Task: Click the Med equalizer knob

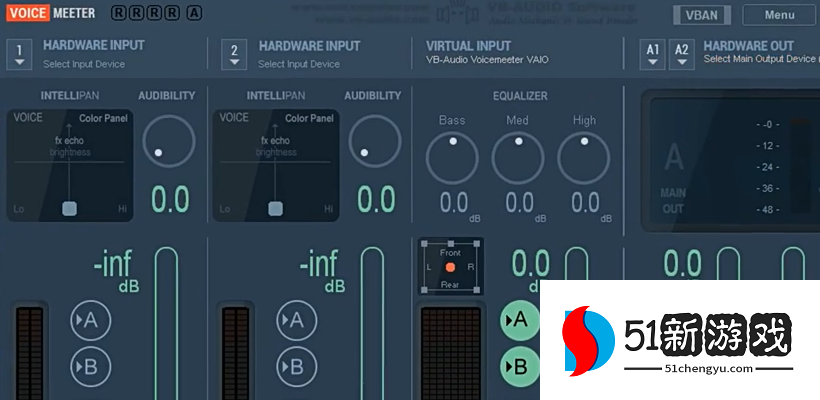Action: [518, 157]
